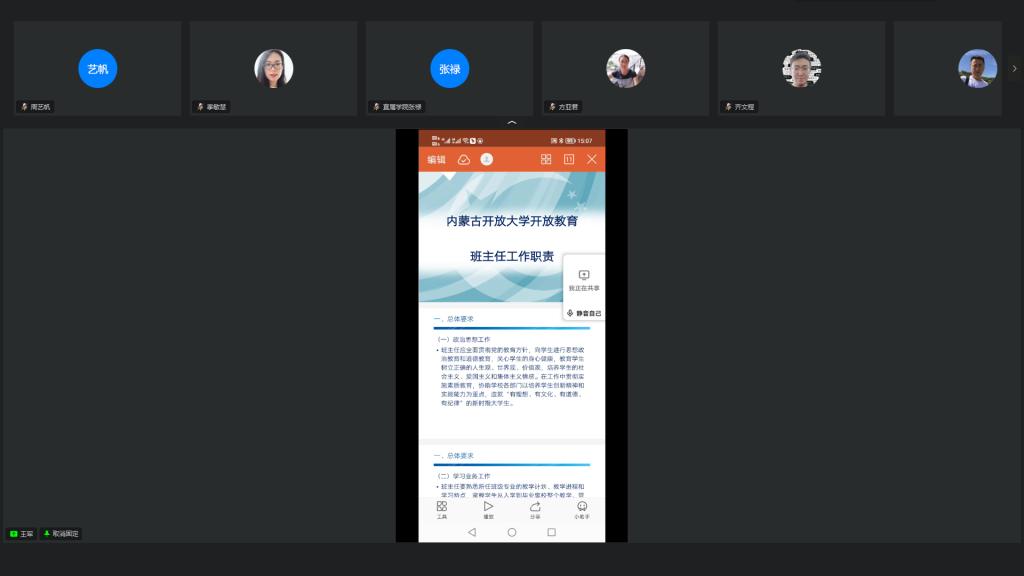Click the 15:07 time in phone status bar
Image resolution: width=1024 pixels, height=576 pixels.
click(x=584, y=140)
